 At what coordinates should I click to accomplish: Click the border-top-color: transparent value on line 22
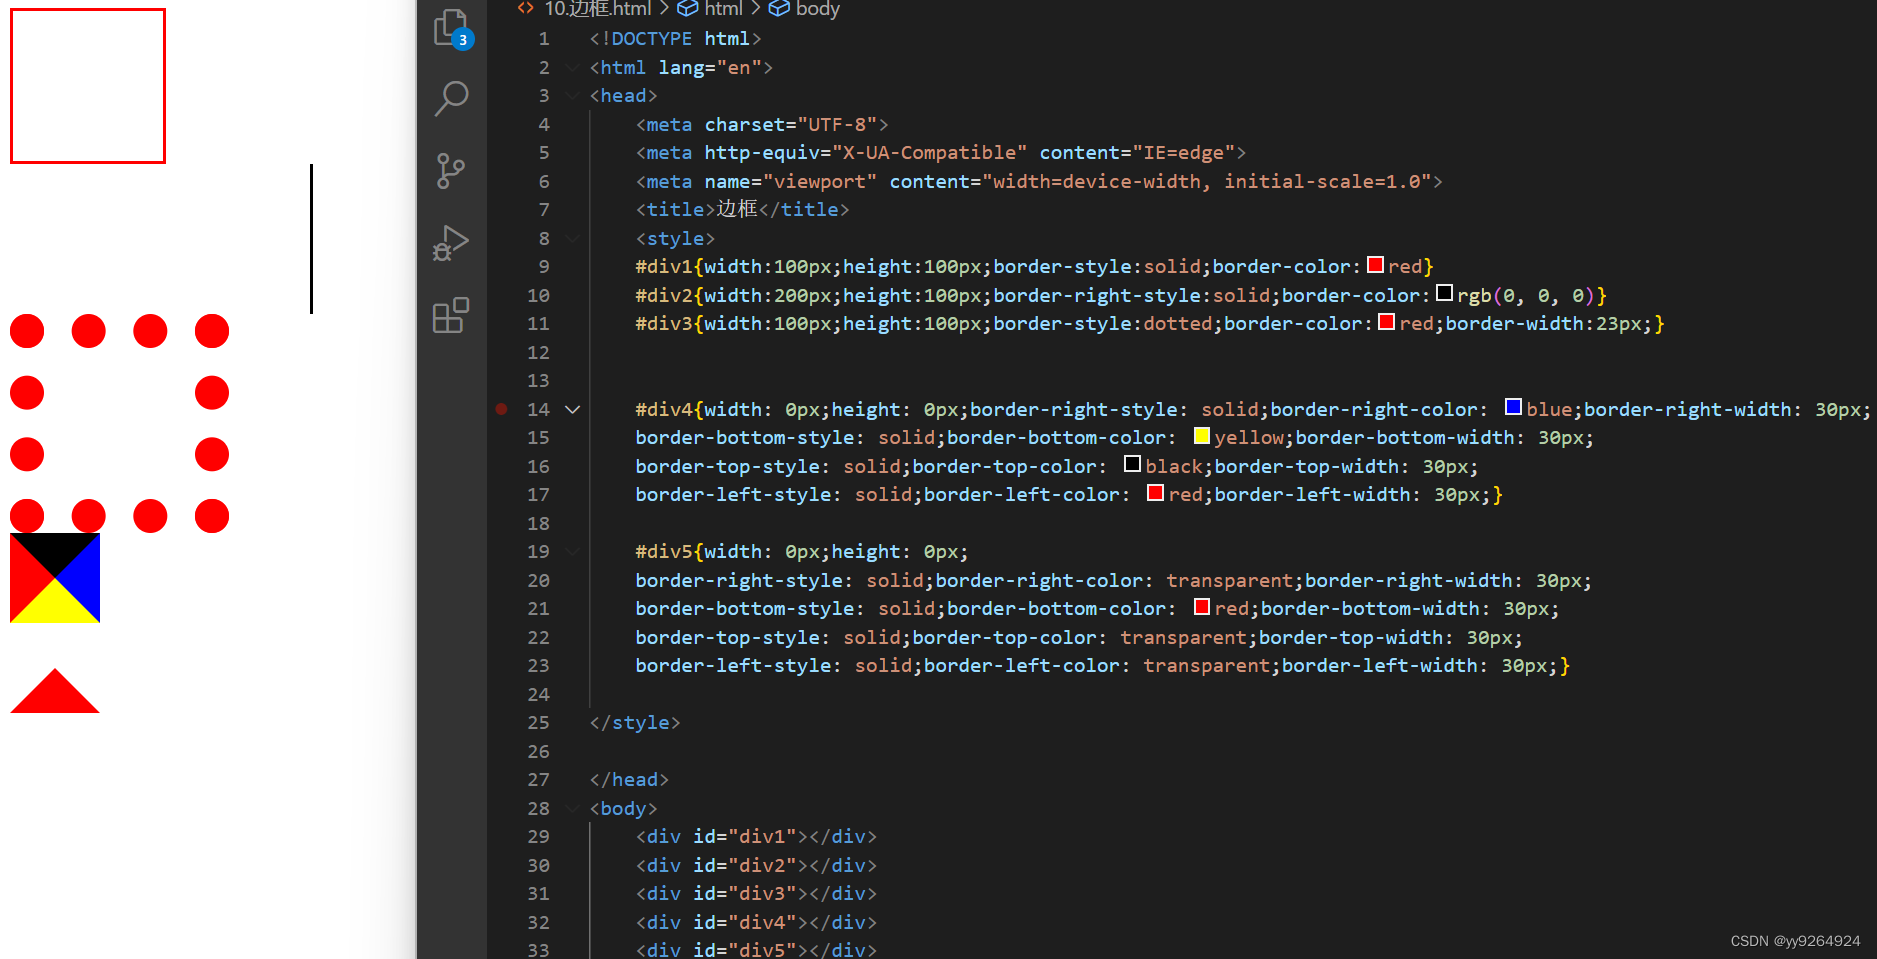[x=1183, y=637]
